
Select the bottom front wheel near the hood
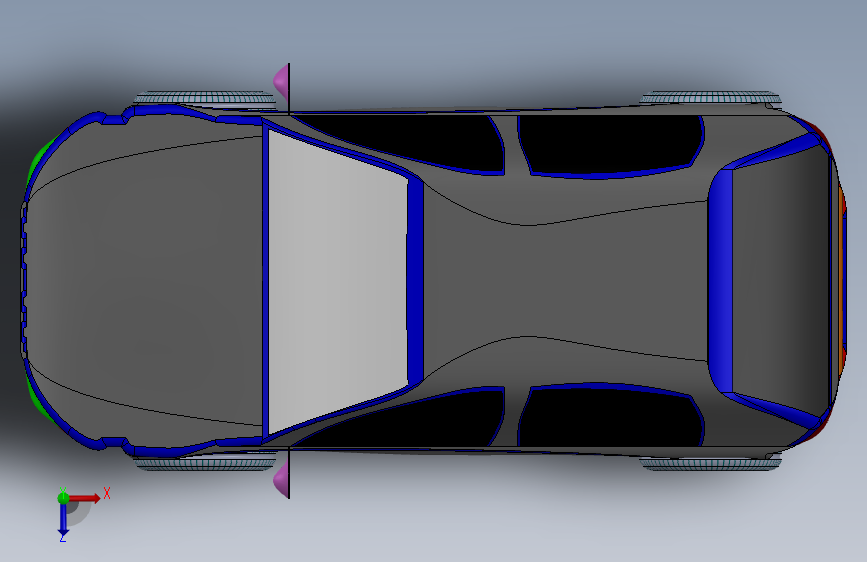[x=205, y=463]
